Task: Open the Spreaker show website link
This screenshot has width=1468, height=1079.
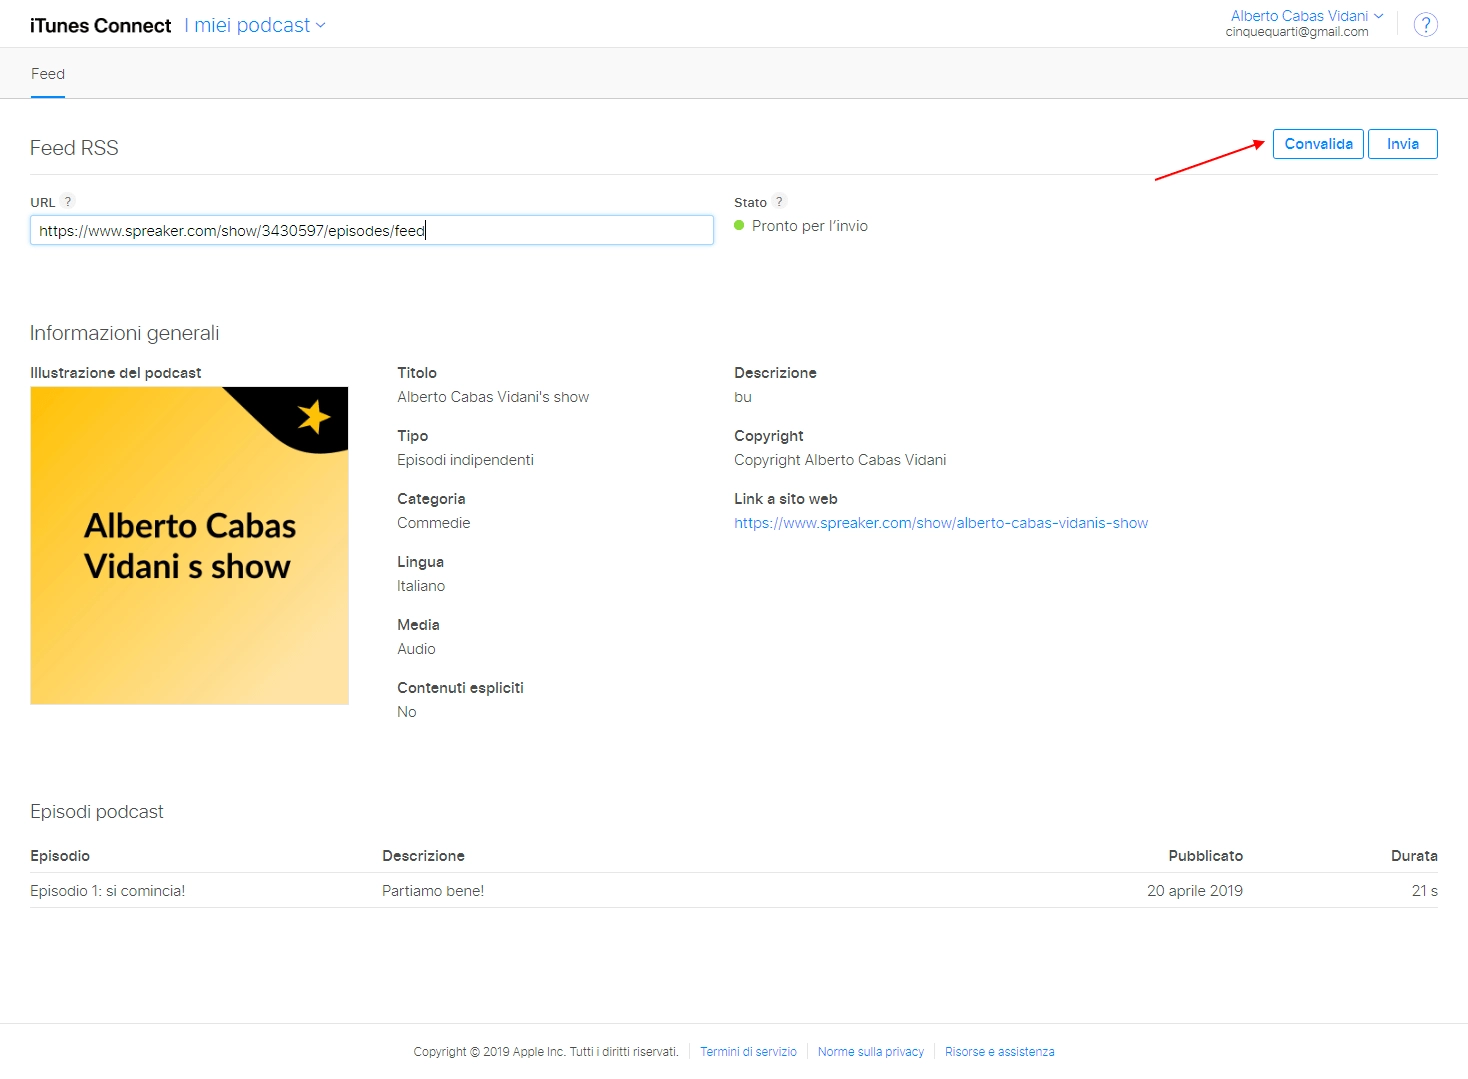Action: click(940, 523)
